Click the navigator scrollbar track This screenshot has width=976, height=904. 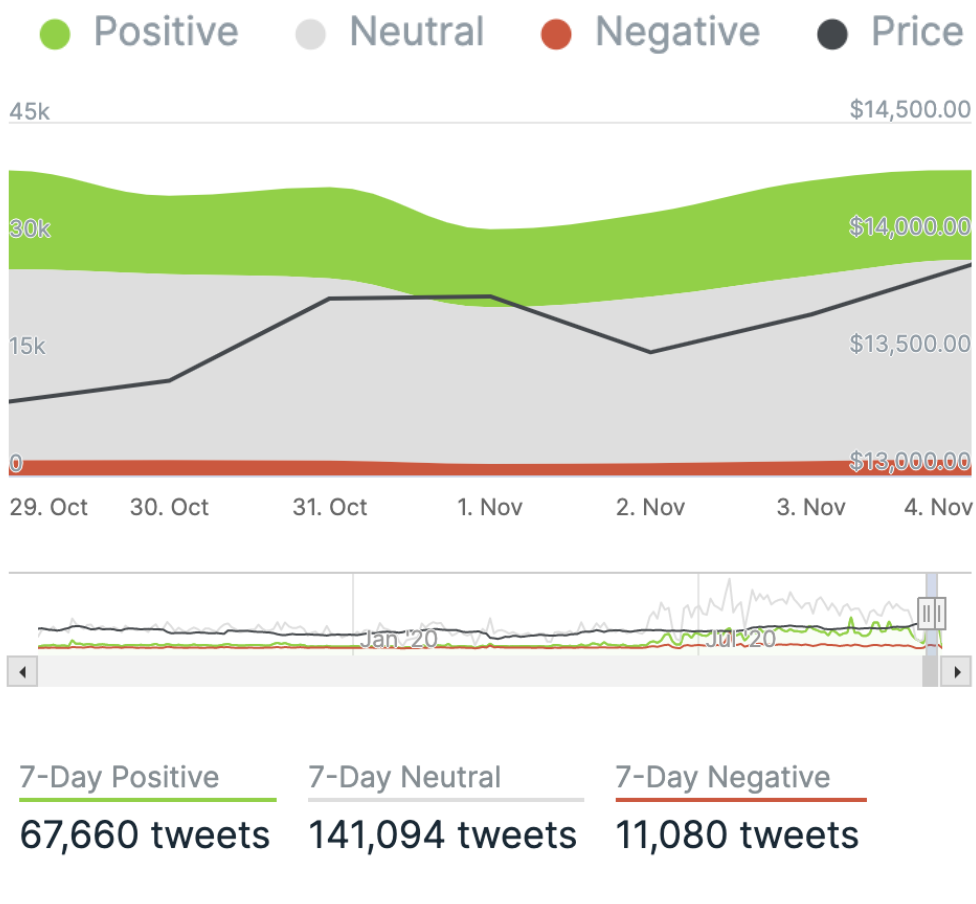click(x=470, y=672)
